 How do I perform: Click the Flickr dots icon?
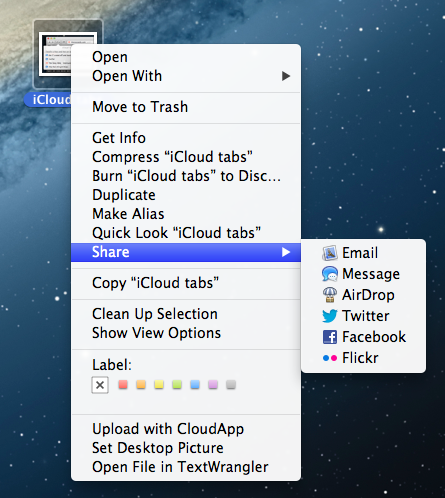click(x=330, y=358)
